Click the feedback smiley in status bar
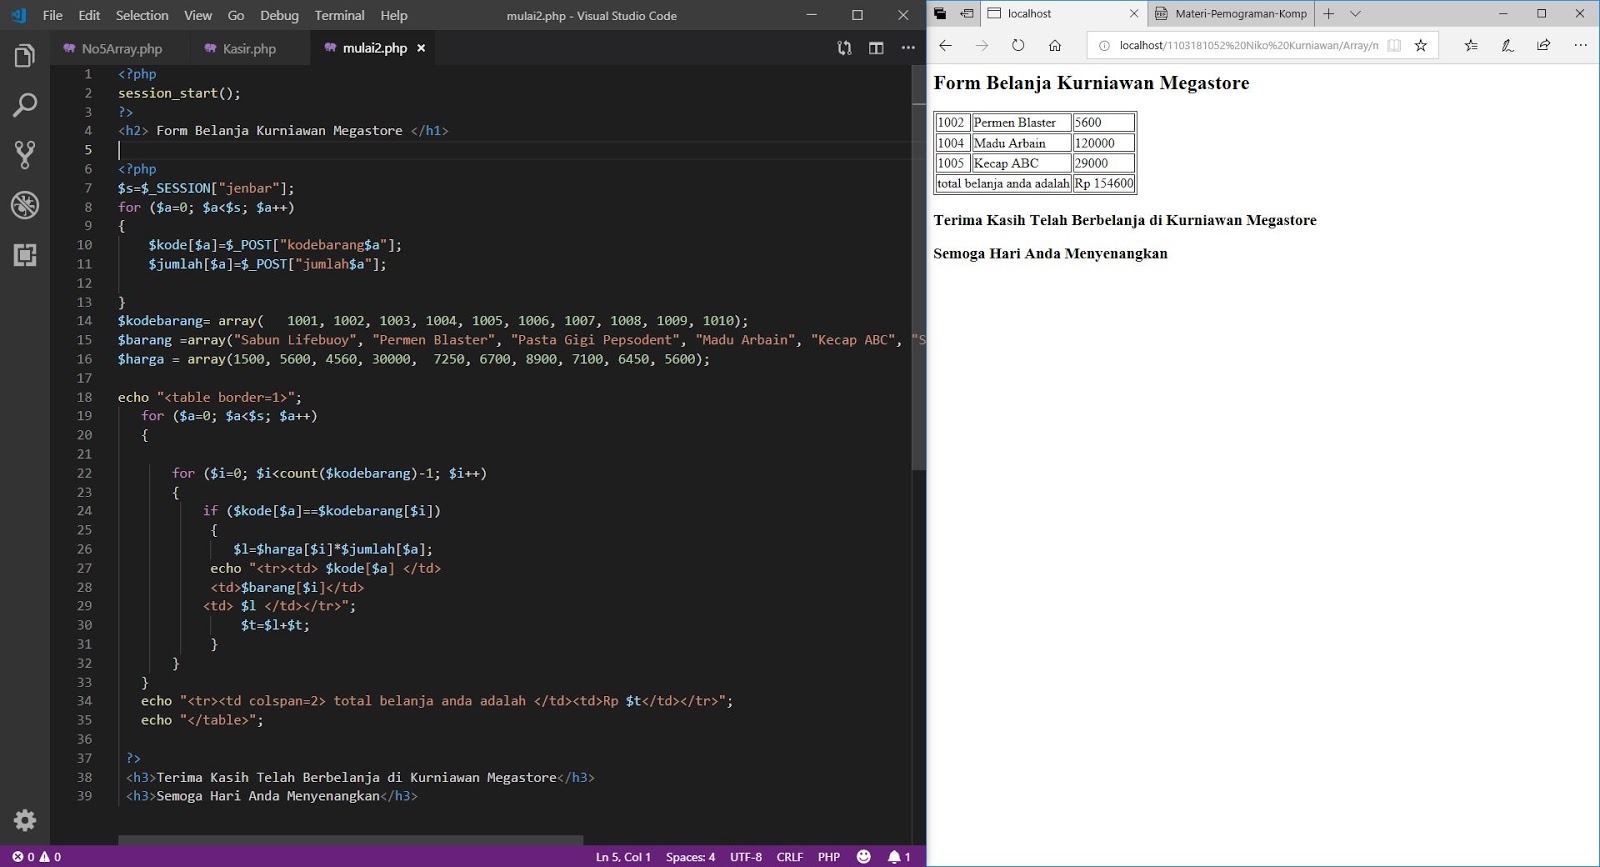 click(x=864, y=857)
